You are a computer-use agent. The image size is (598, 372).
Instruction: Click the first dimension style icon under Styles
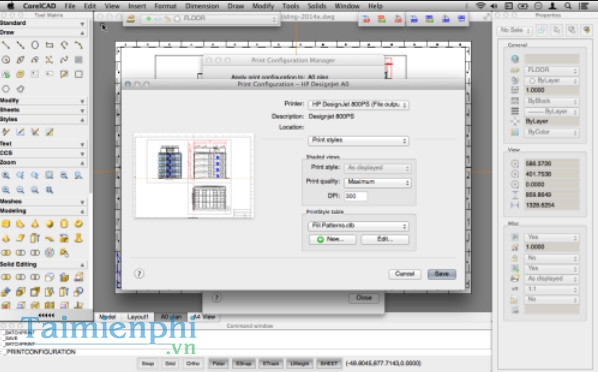[6, 132]
